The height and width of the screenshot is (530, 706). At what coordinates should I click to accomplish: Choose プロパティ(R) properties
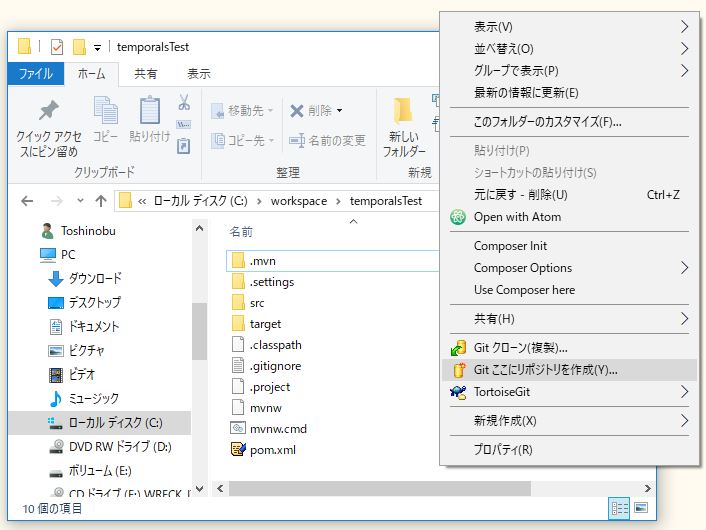[x=570, y=449]
